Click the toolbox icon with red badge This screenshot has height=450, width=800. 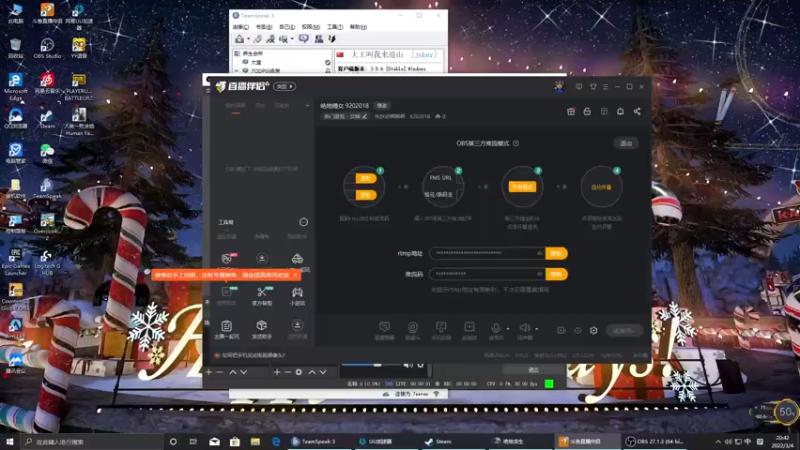(227, 258)
